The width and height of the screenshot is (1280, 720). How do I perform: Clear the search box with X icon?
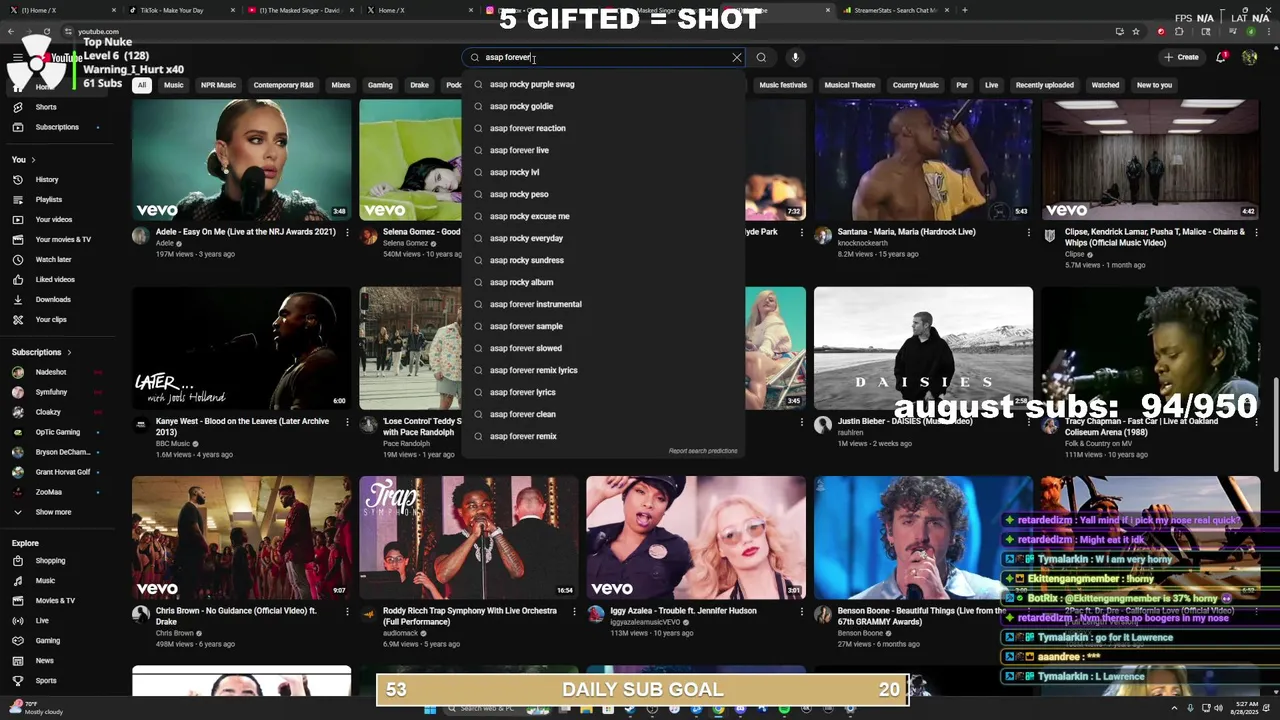737,57
